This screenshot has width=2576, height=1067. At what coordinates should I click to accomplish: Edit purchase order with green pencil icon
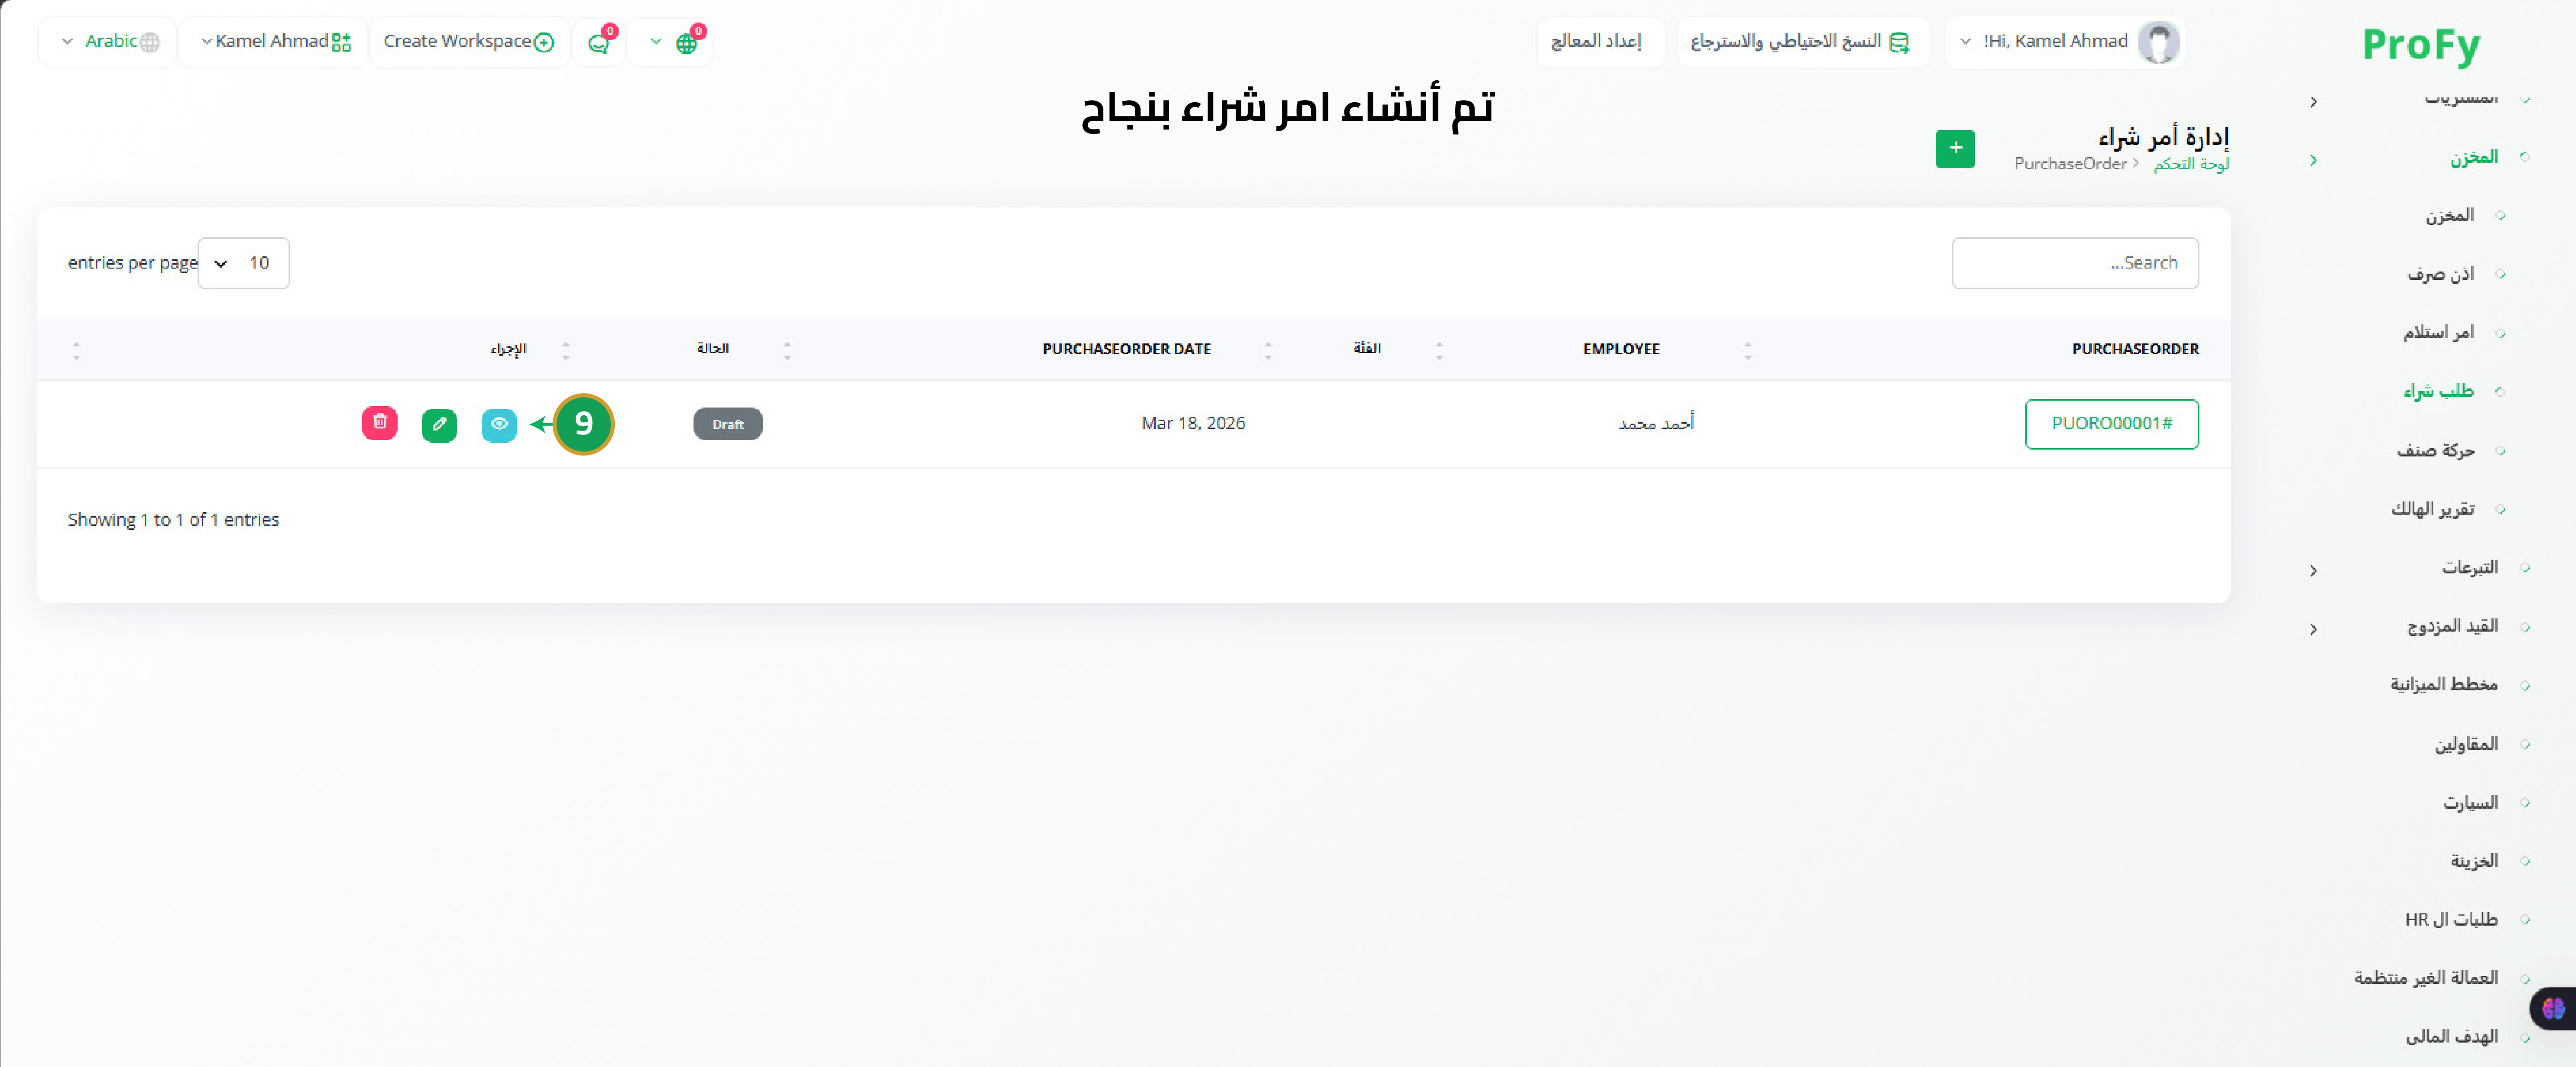pyautogui.click(x=439, y=424)
